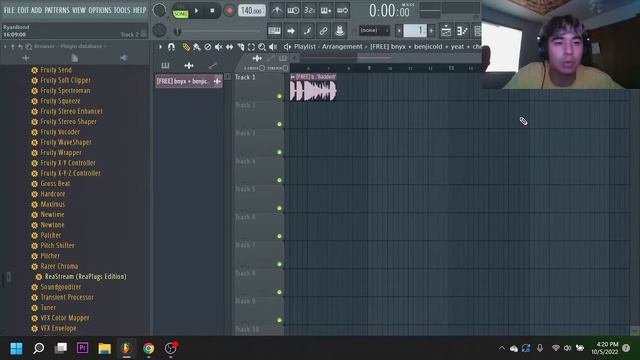Open the PATTERNS menu
This screenshot has width=640, height=360.
coord(57,10)
